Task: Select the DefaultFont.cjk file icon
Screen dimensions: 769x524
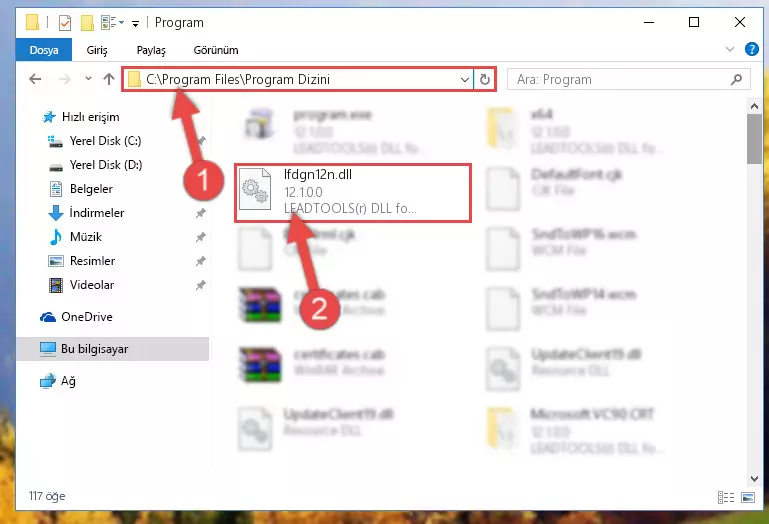Action: (502, 189)
